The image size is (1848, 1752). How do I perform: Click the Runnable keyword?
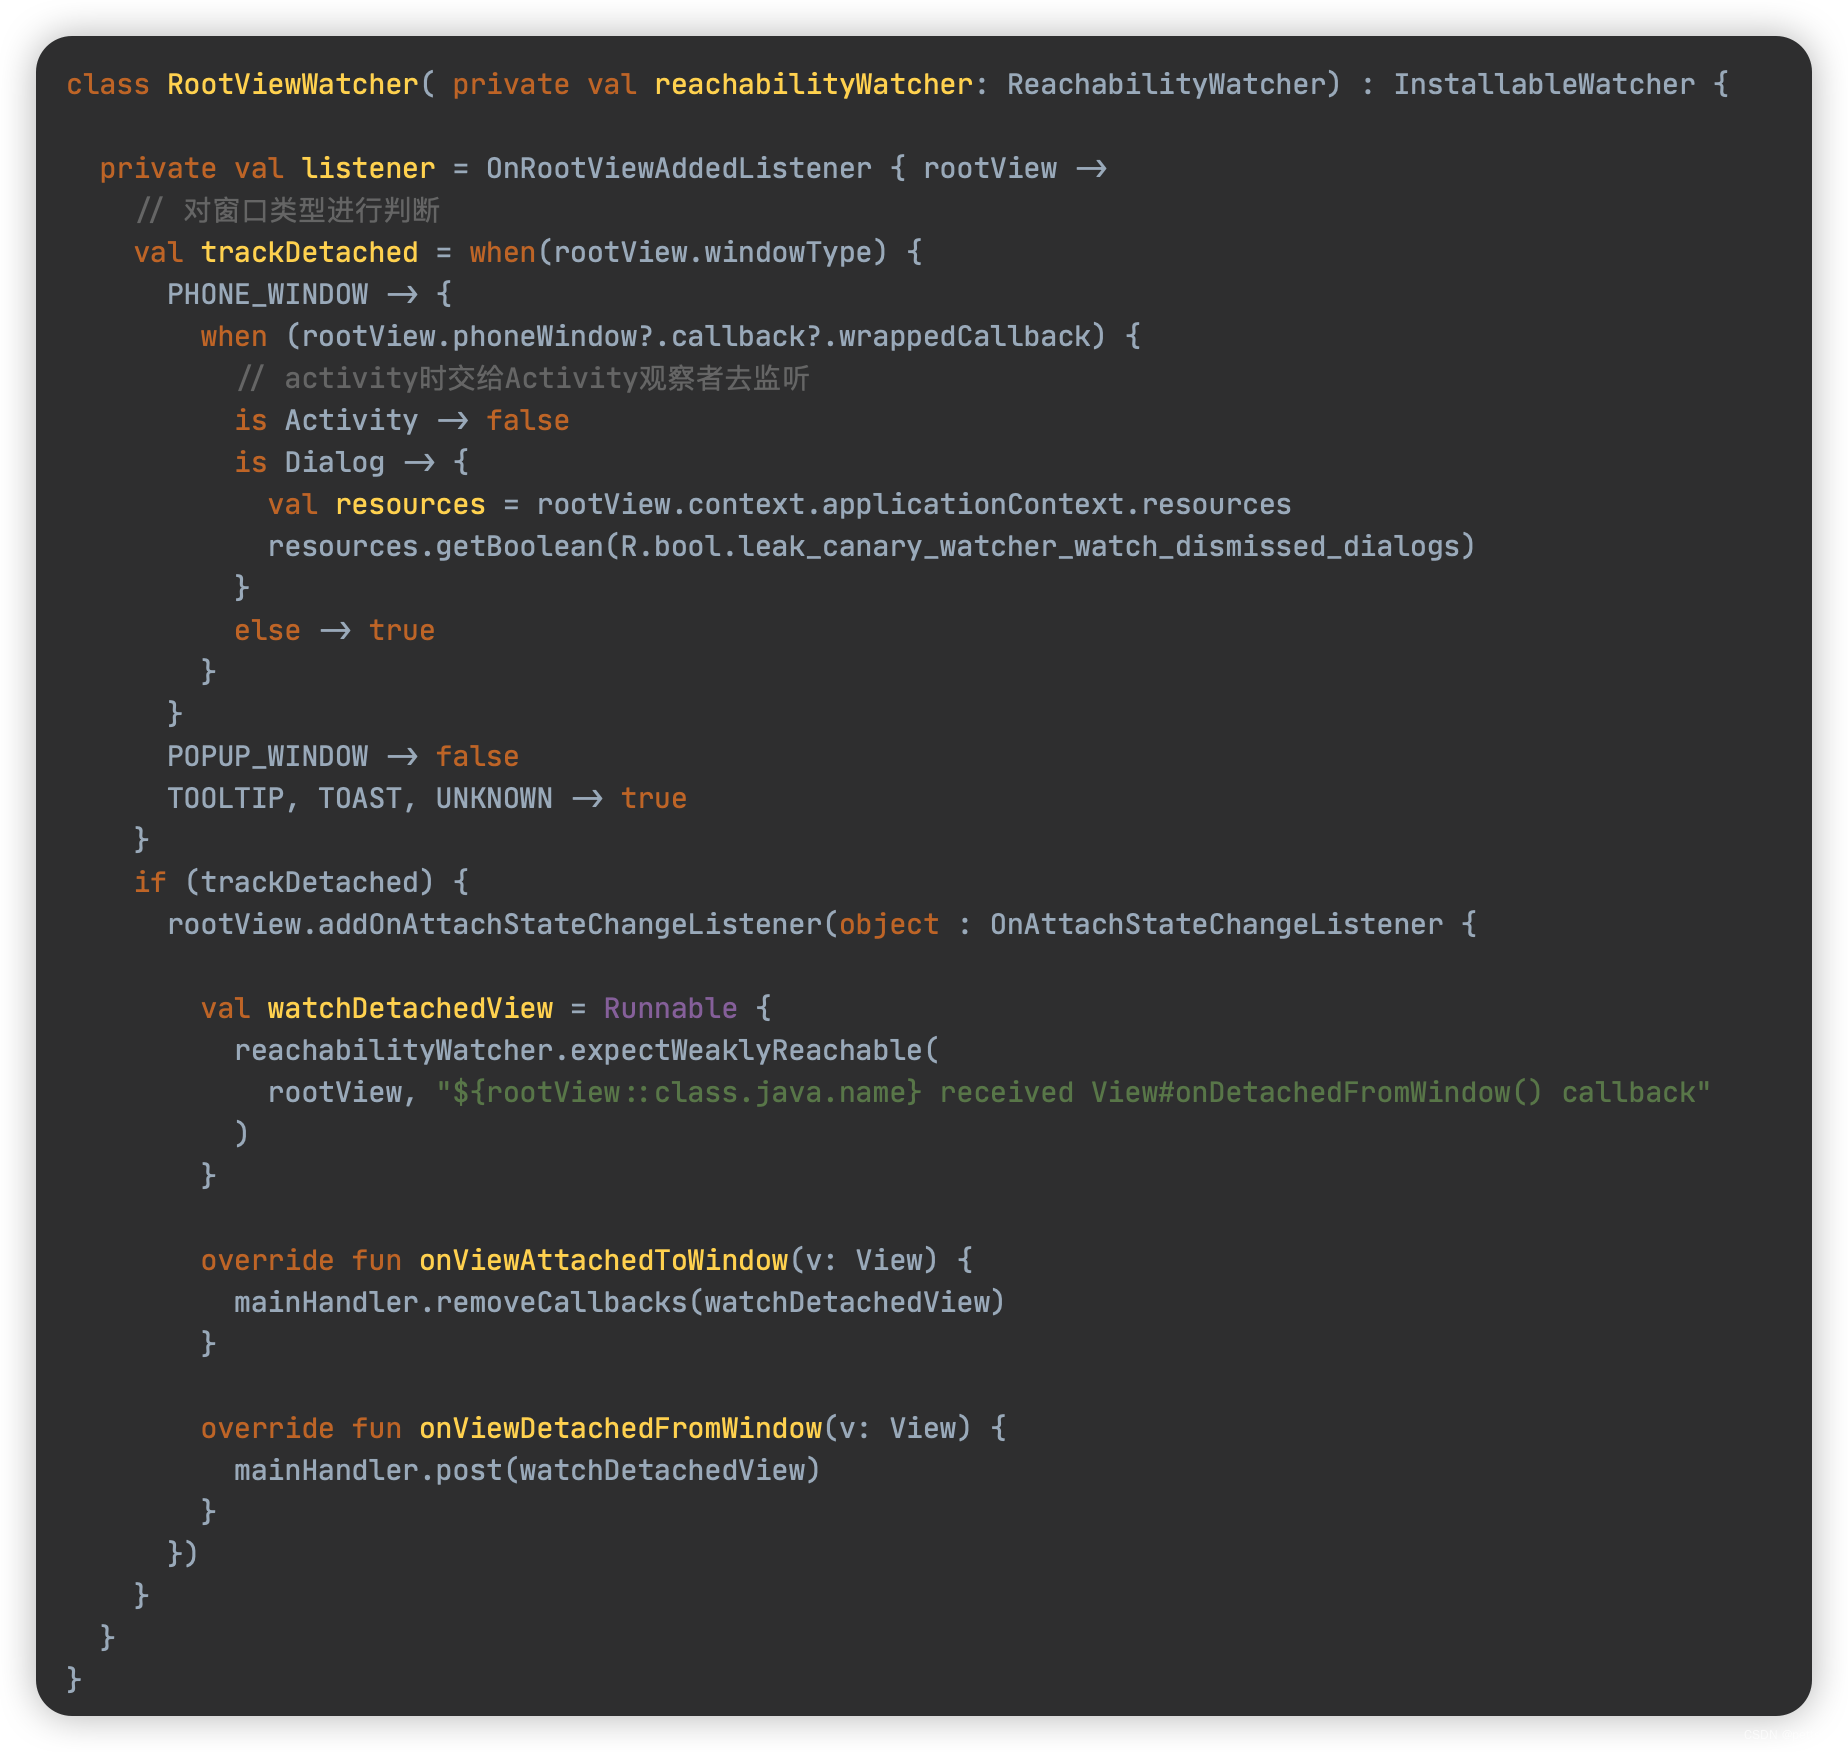coord(670,1008)
